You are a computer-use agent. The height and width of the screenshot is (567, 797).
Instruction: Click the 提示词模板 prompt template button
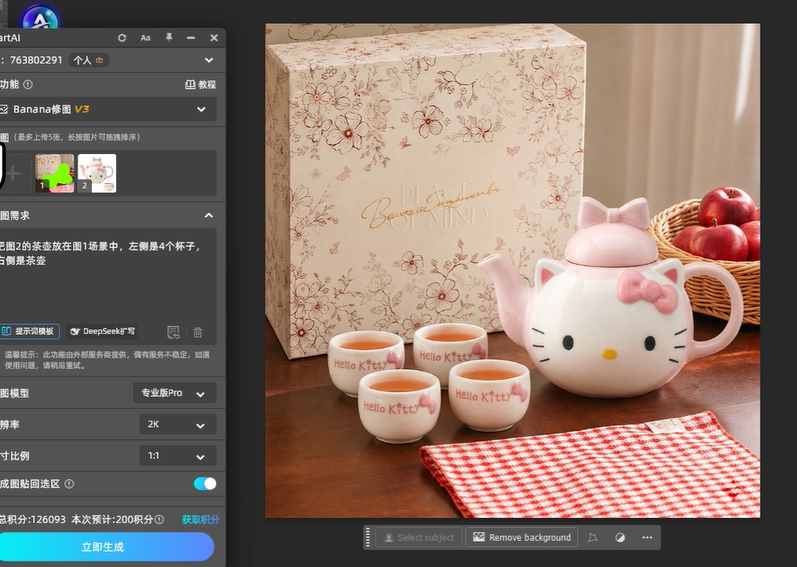point(29,331)
